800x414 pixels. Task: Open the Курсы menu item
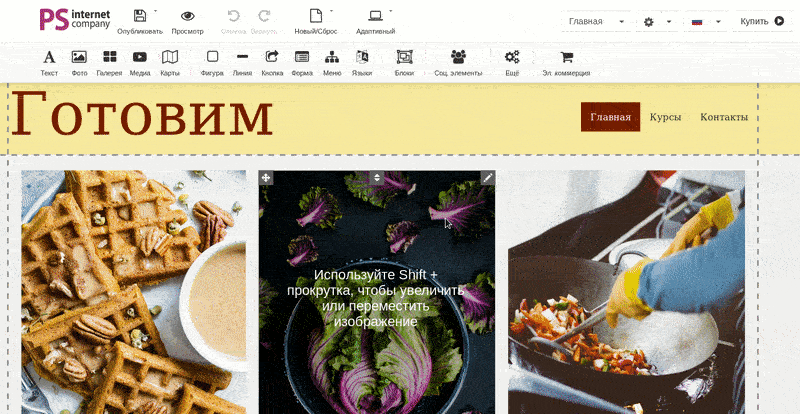click(665, 117)
